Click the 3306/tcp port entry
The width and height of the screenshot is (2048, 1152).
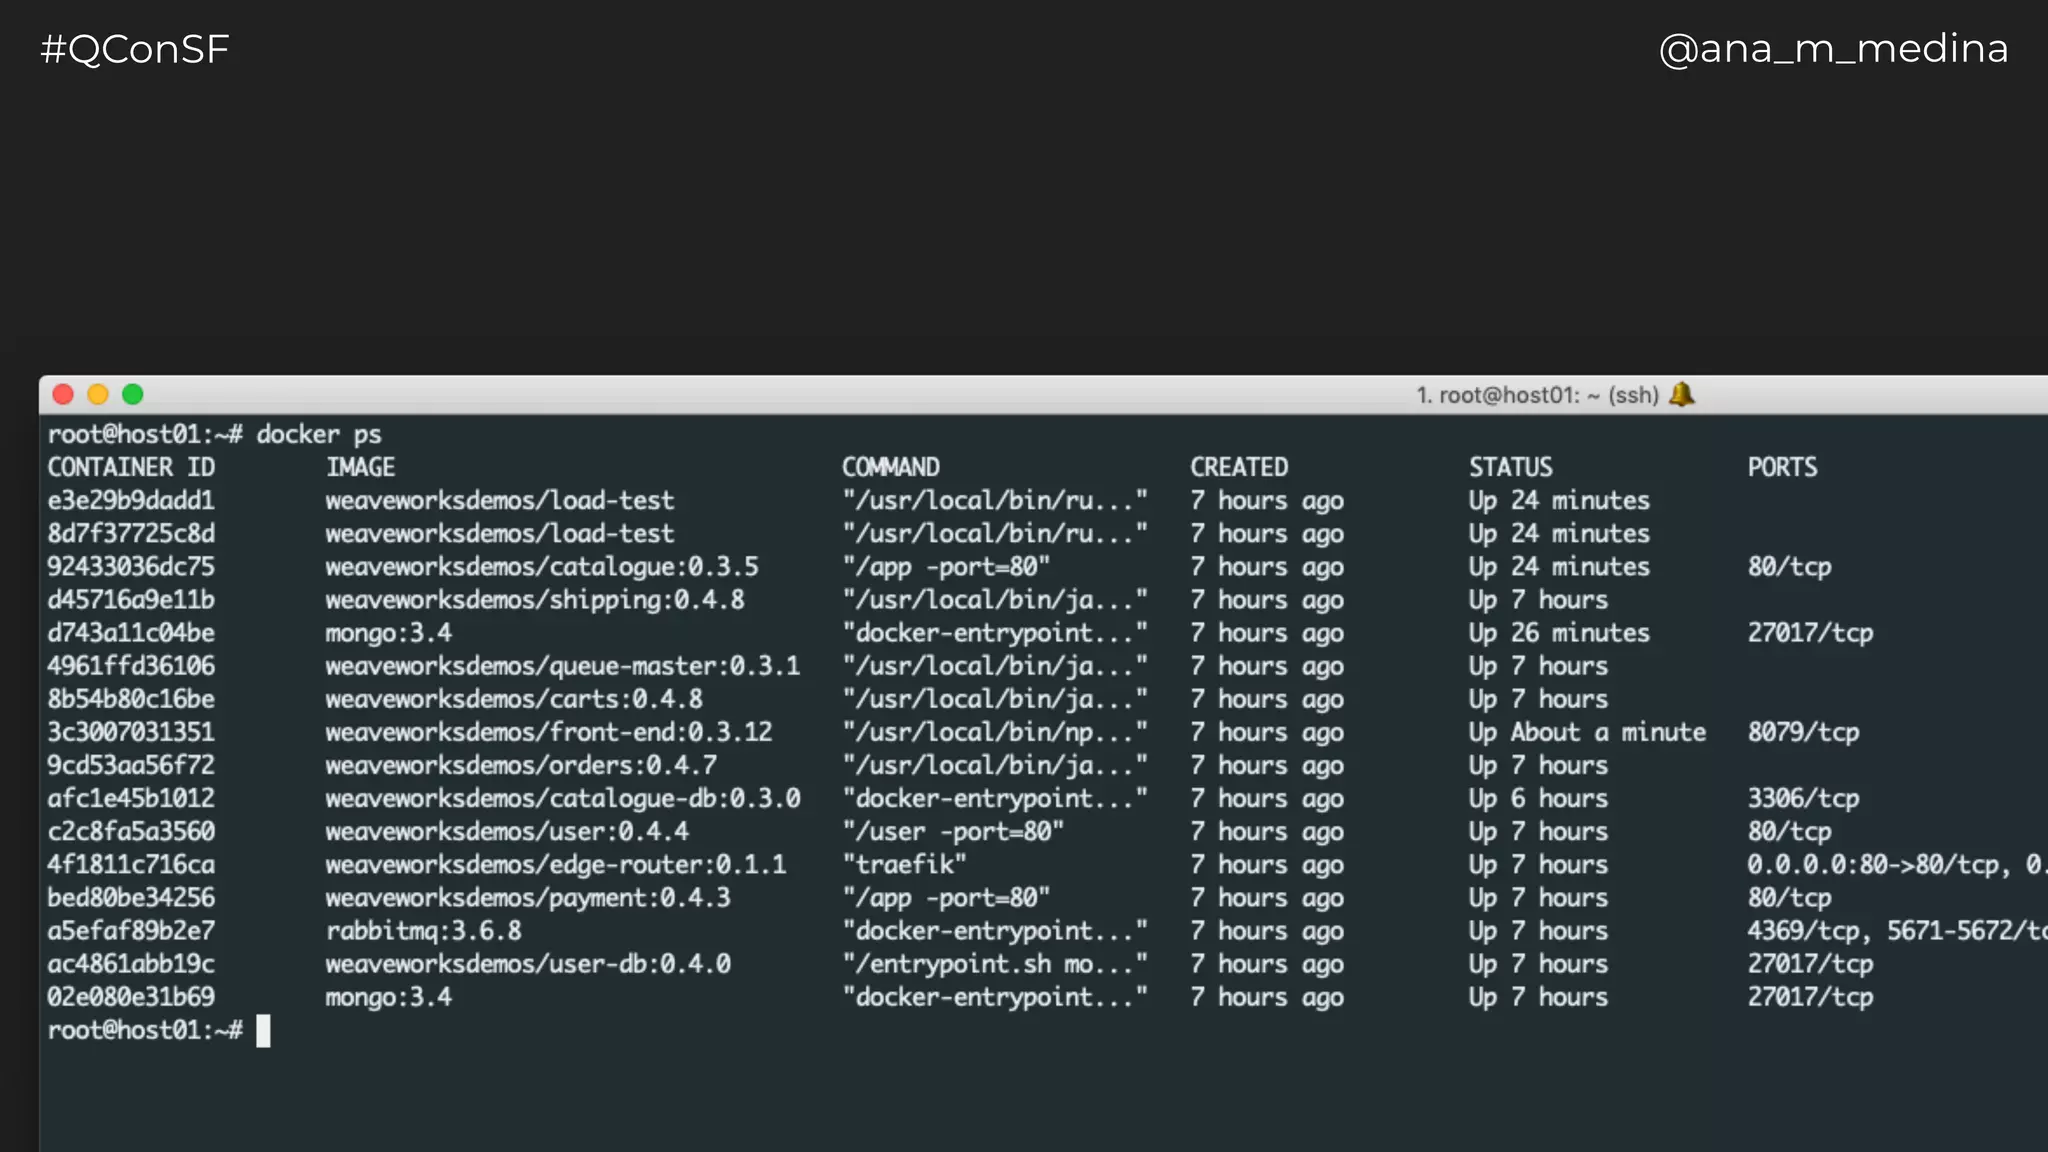coord(1803,798)
